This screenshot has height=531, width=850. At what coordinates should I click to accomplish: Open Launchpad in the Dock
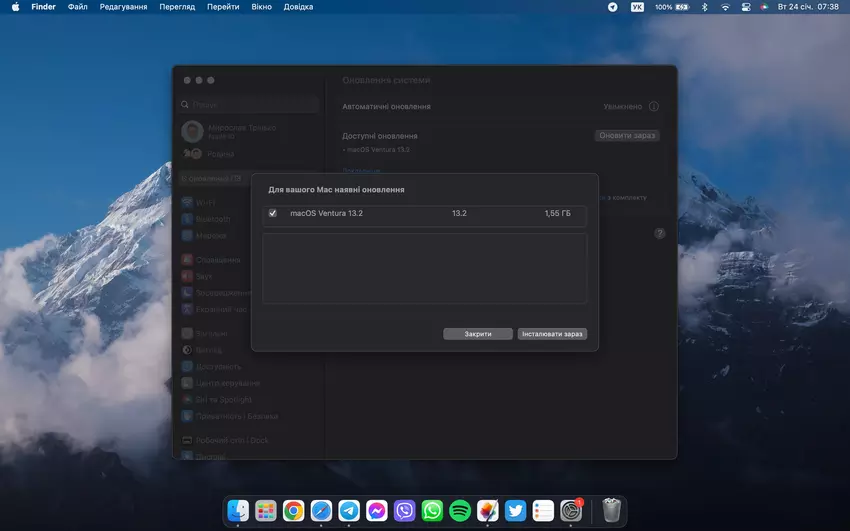(266, 511)
